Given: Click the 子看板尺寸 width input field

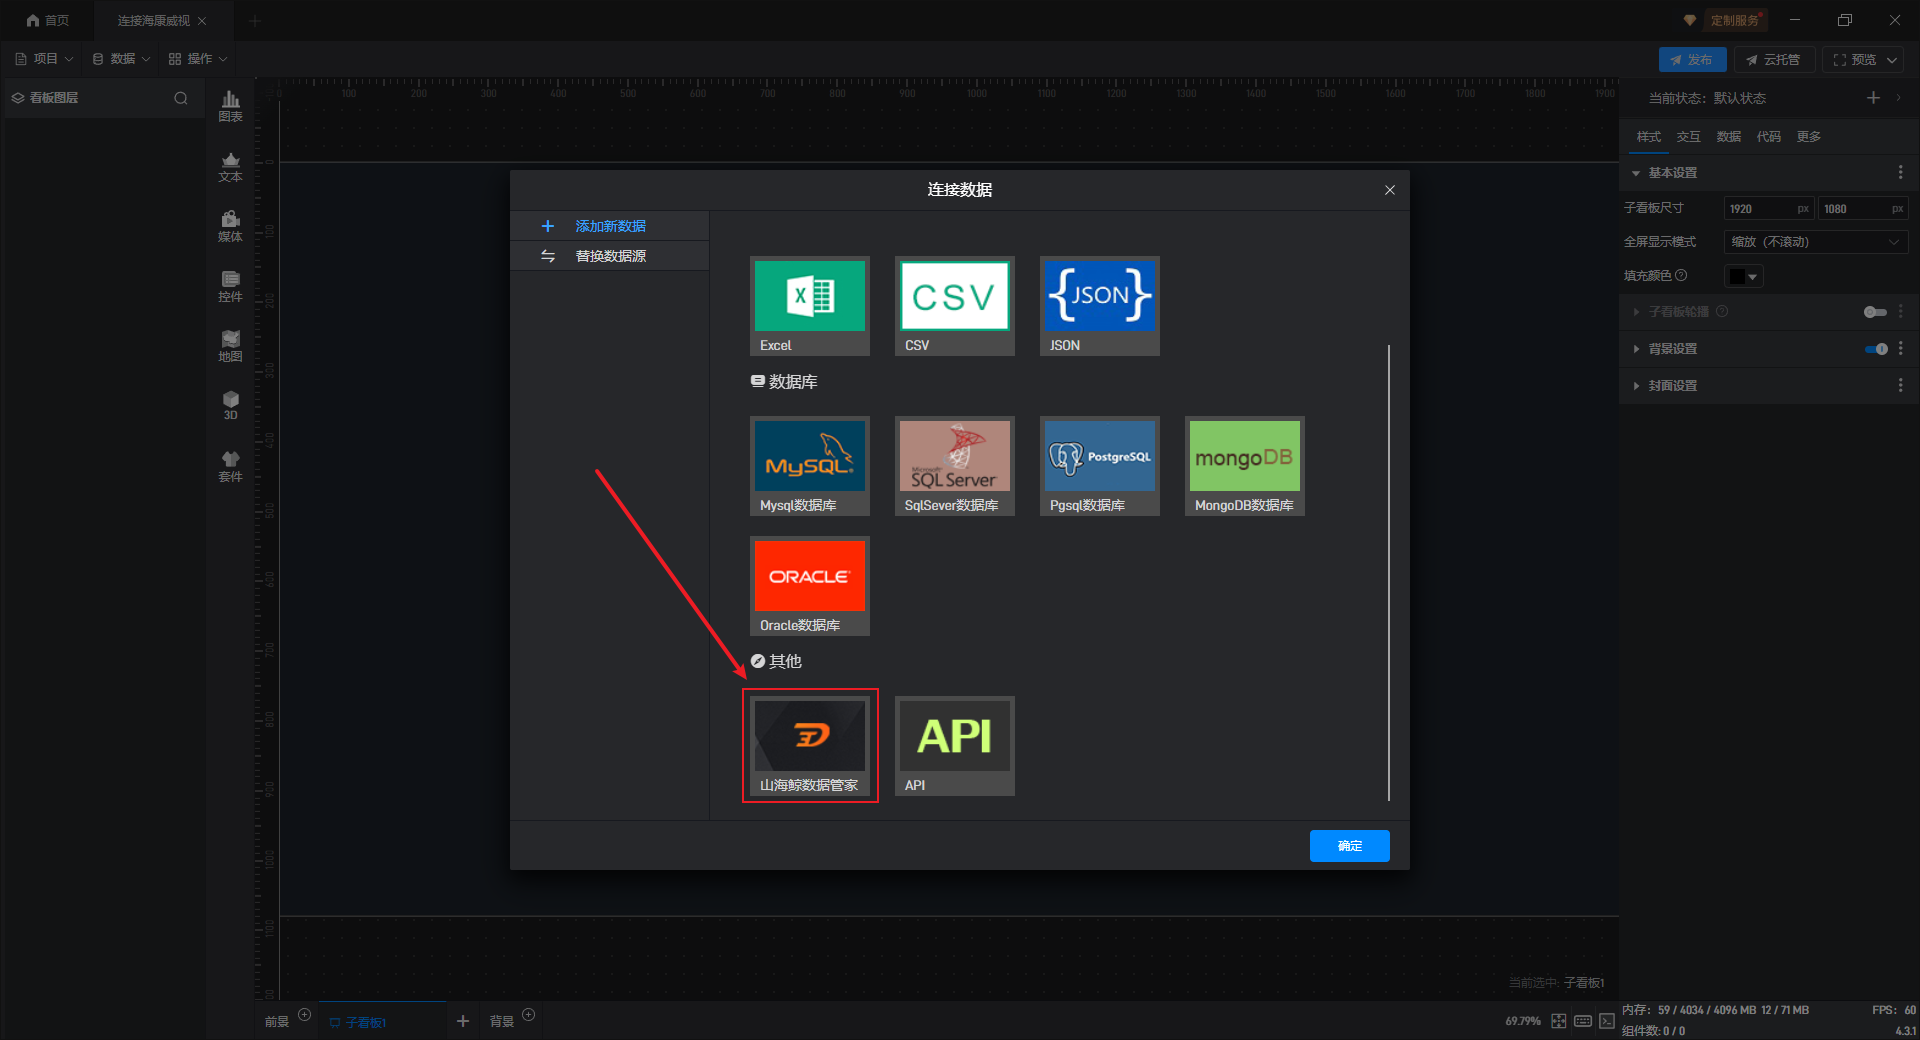Looking at the screenshot, I should [x=1768, y=209].
